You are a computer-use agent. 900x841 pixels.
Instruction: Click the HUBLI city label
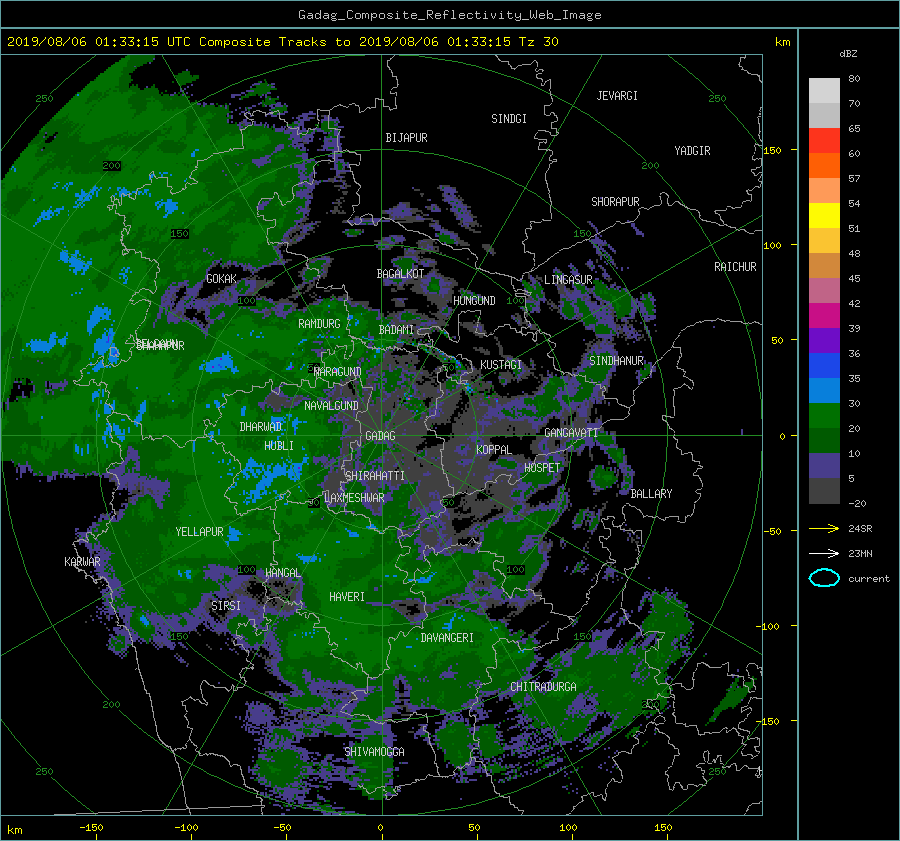pos(278,446)
